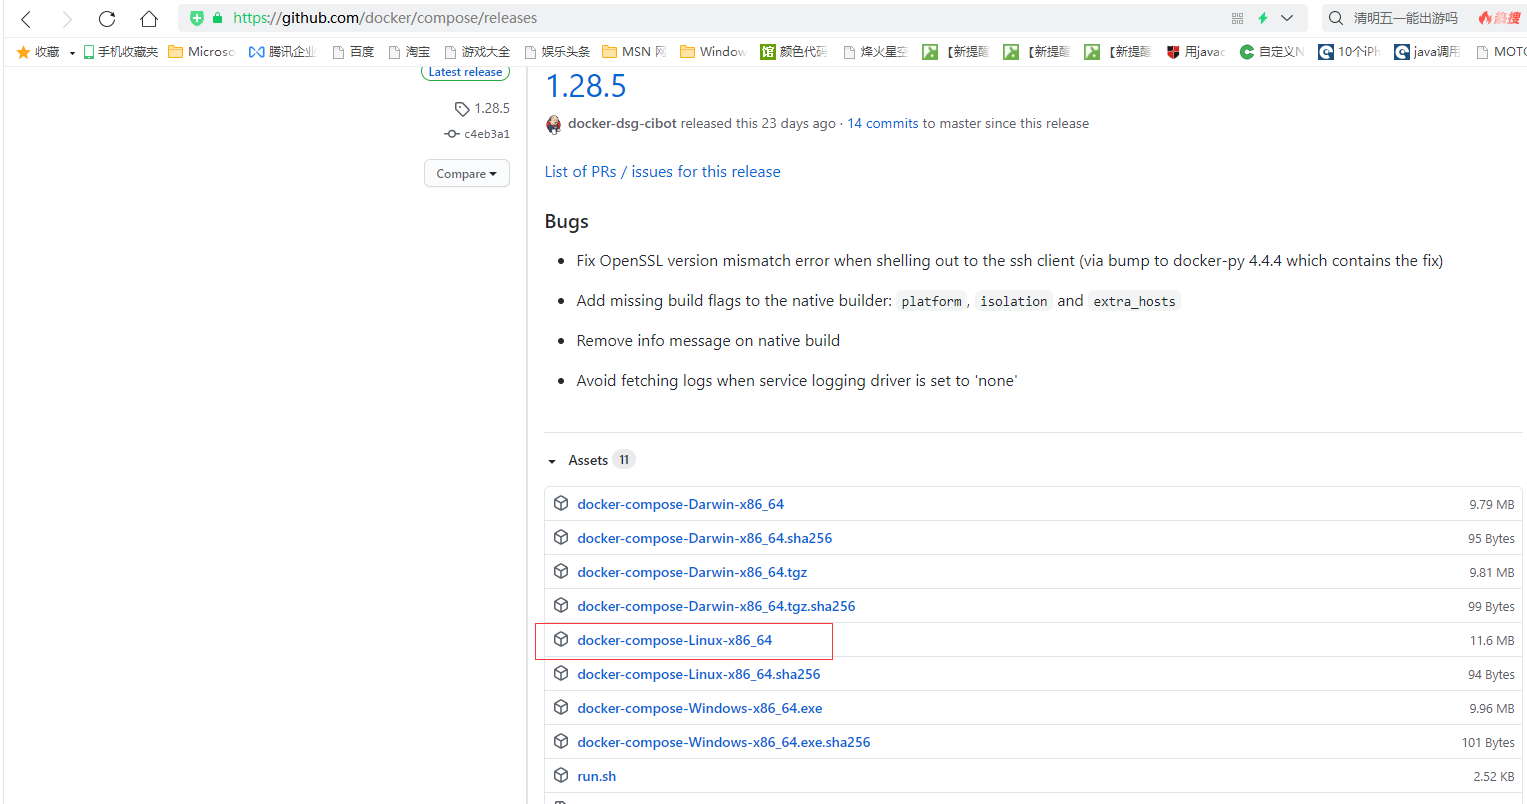Download docker-compose-Linux-x86_64 binary
Viewport: 1527px width, 804px height.
coord(674,640)
